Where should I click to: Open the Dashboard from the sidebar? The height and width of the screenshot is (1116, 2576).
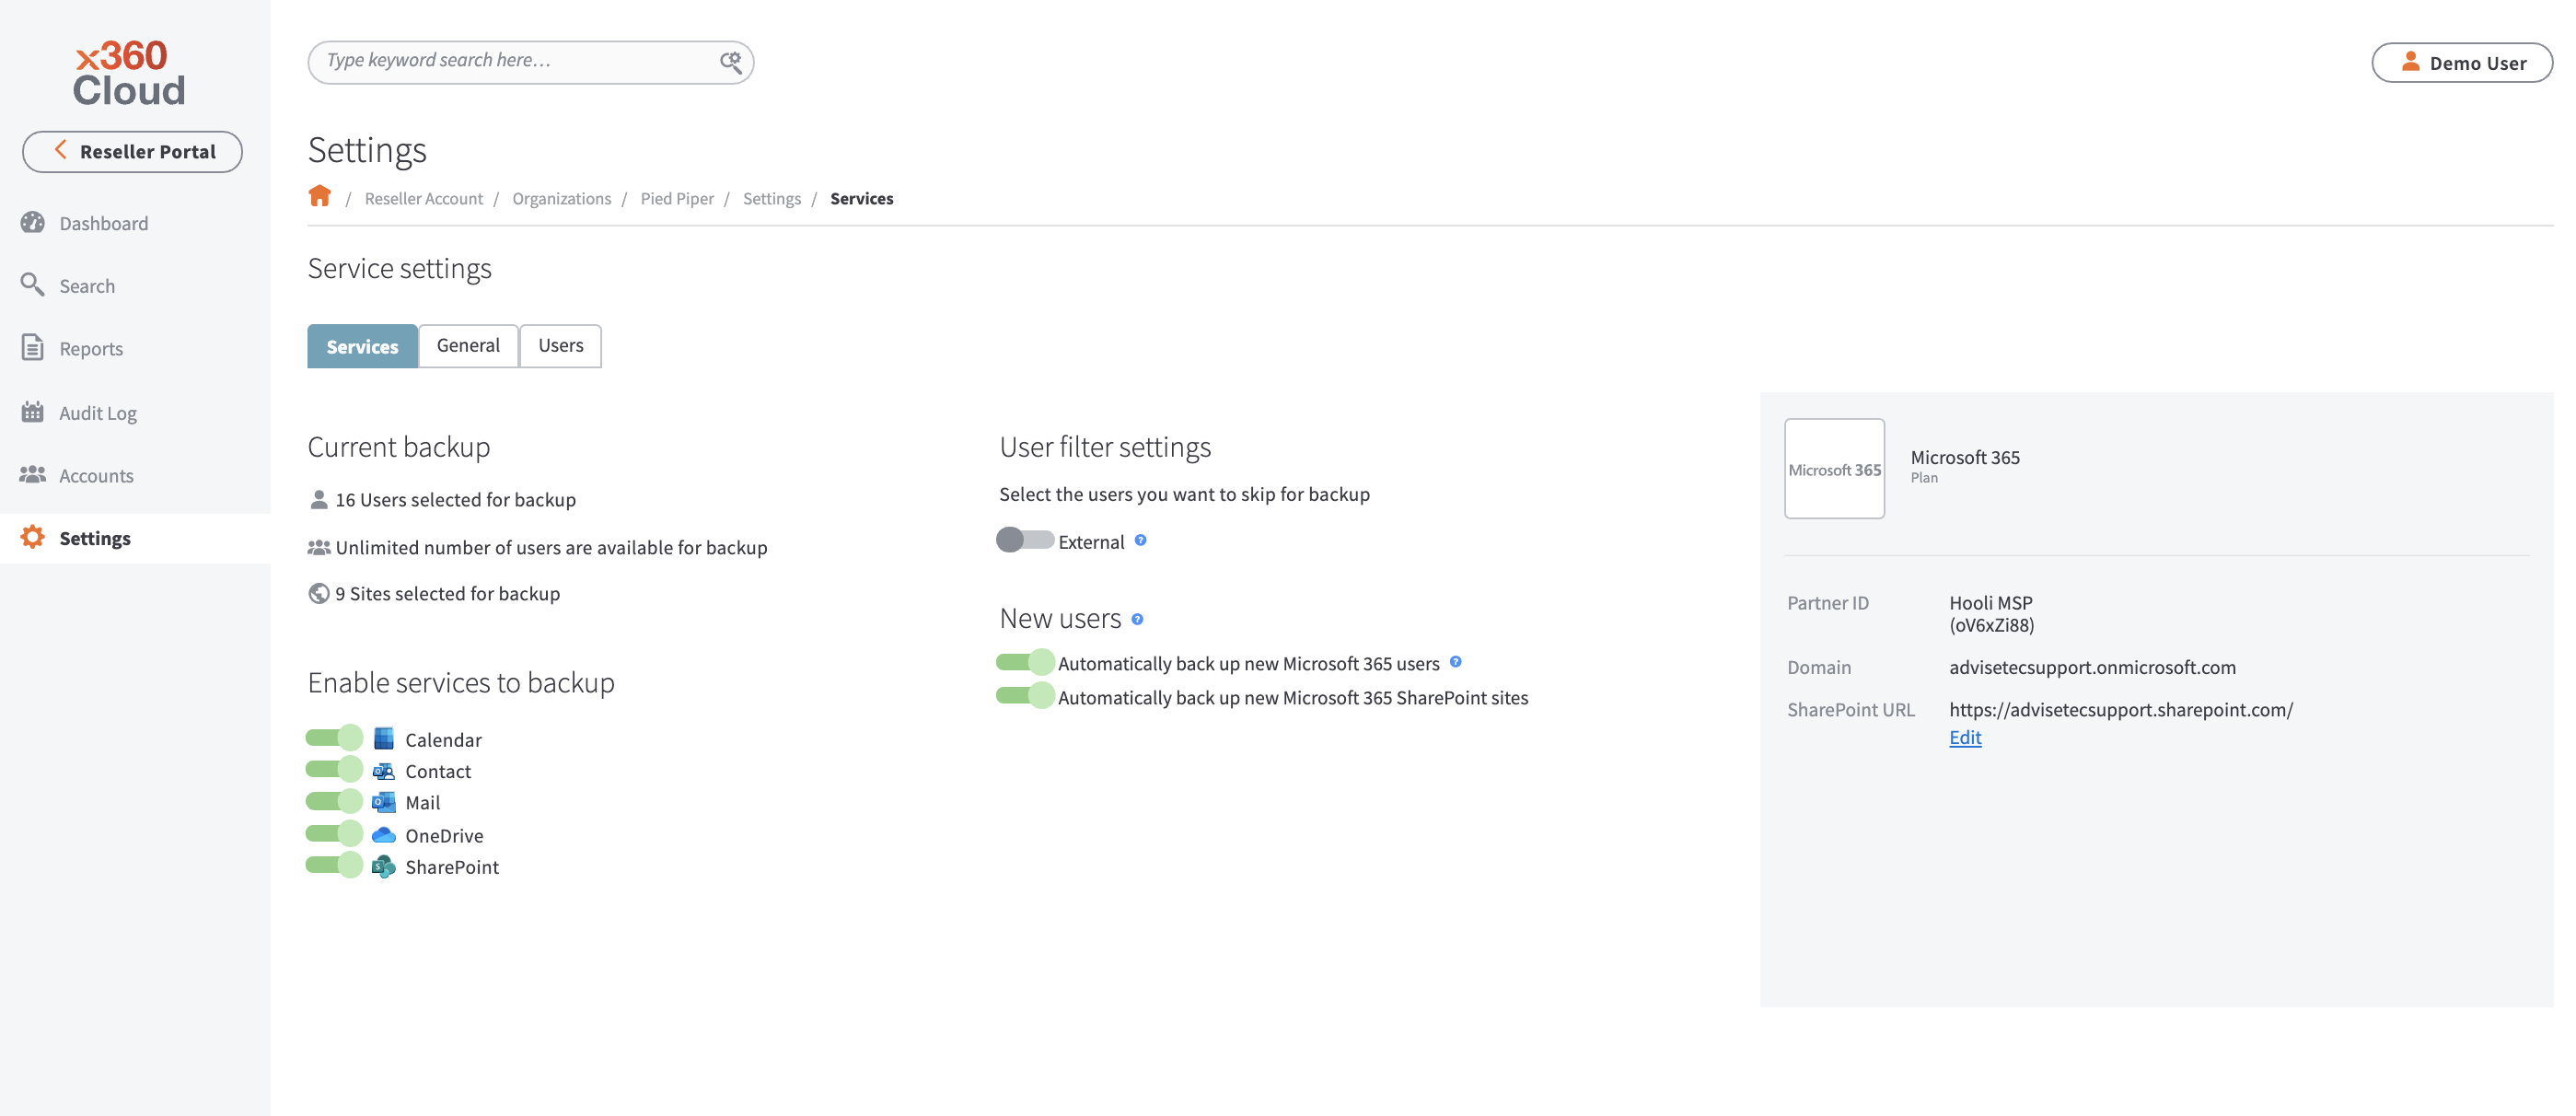pos(103,223)
